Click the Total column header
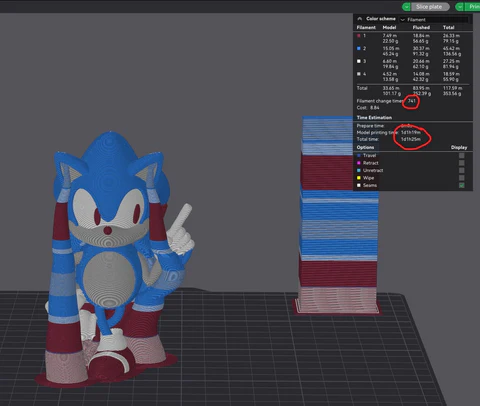The image size is (480, 406). click(x=449, y=27)
